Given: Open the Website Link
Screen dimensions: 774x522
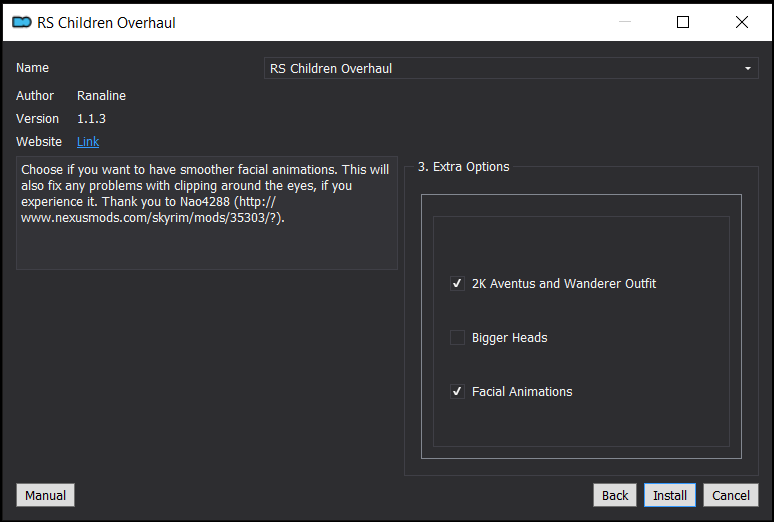Looking at the screenshot, I should point(88,142).
